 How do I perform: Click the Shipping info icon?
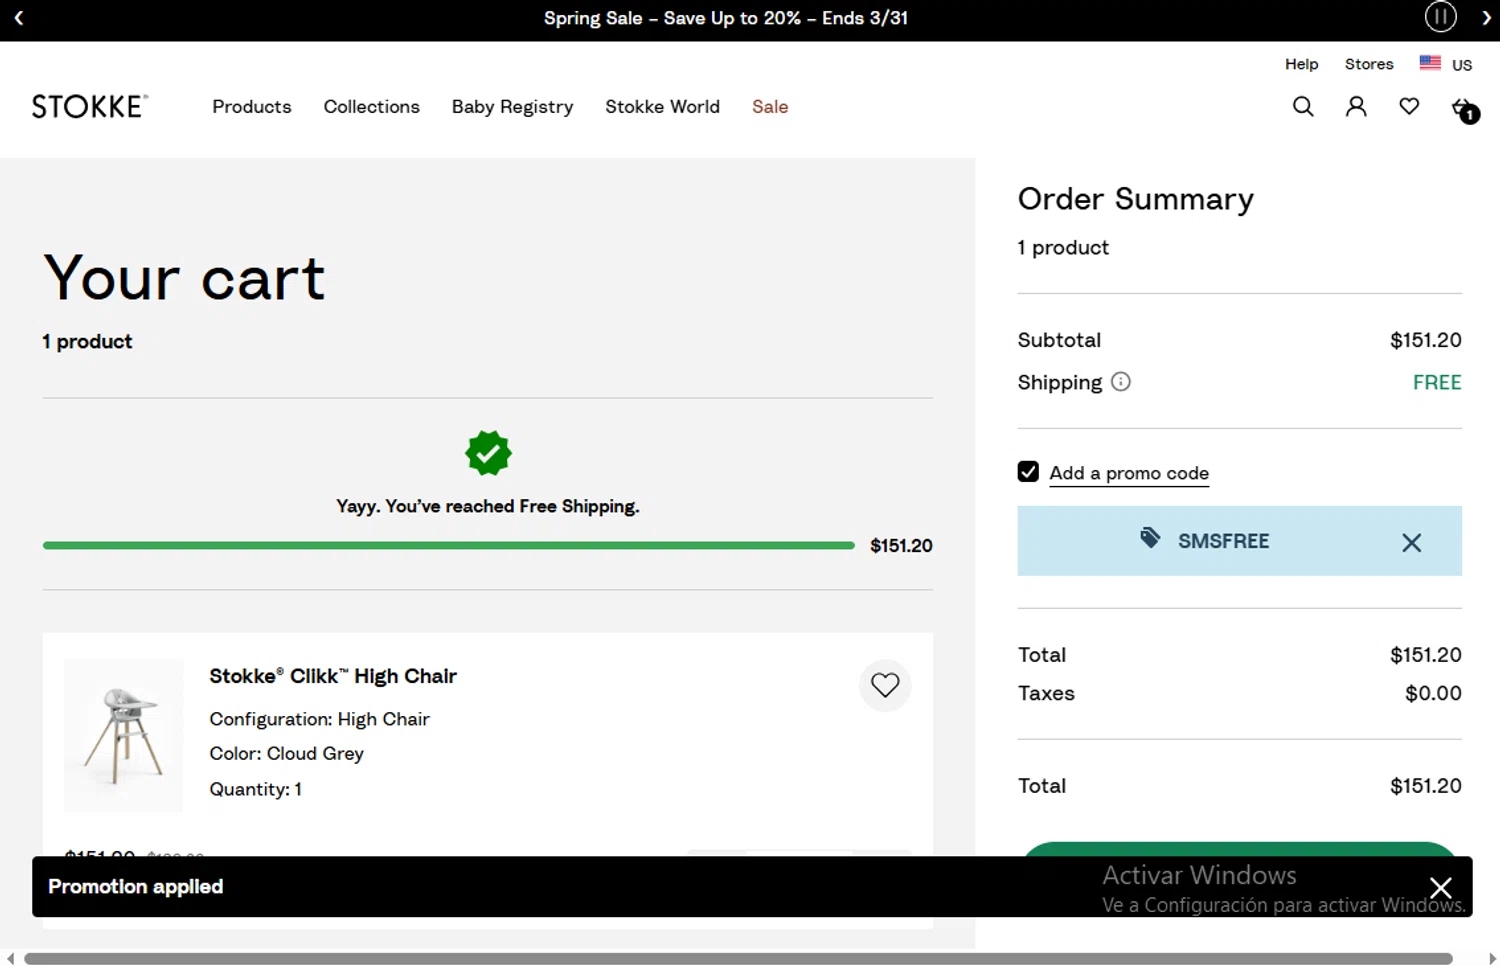1121,382
